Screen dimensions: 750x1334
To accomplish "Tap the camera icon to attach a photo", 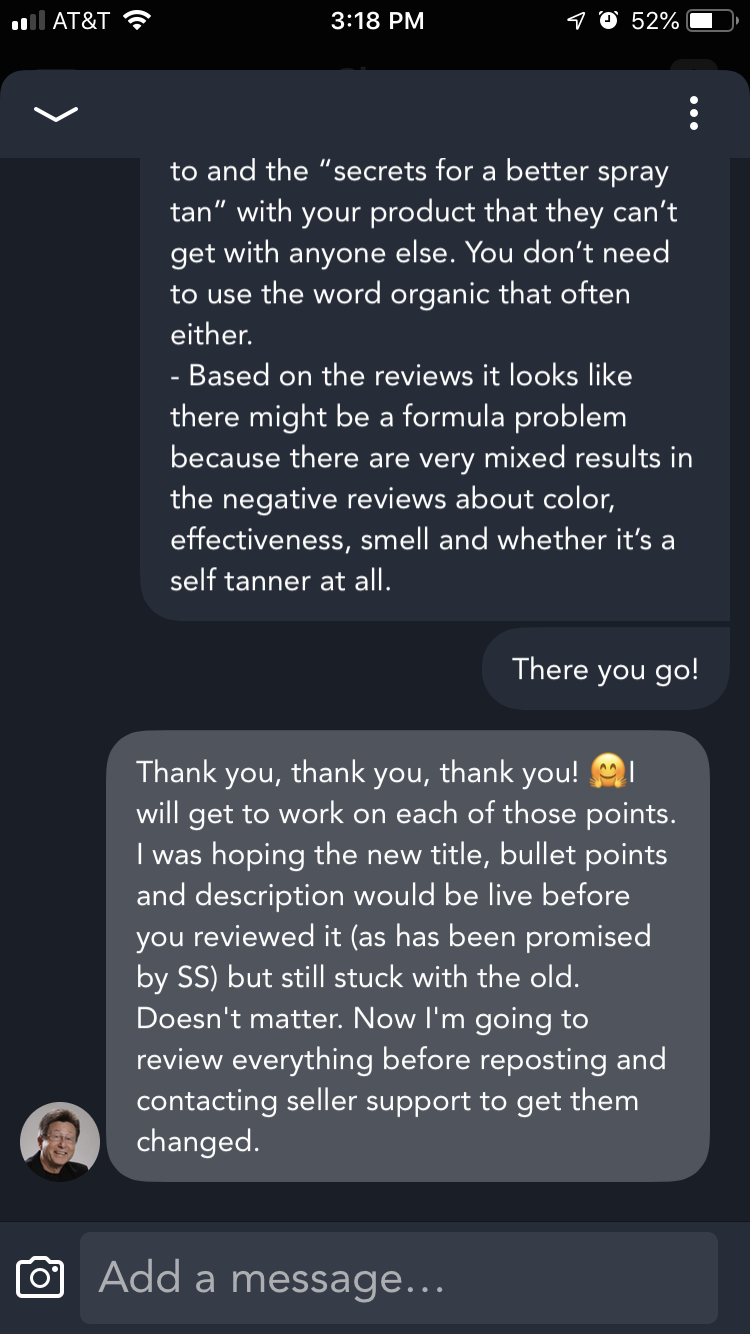I will pos(41,1278).
